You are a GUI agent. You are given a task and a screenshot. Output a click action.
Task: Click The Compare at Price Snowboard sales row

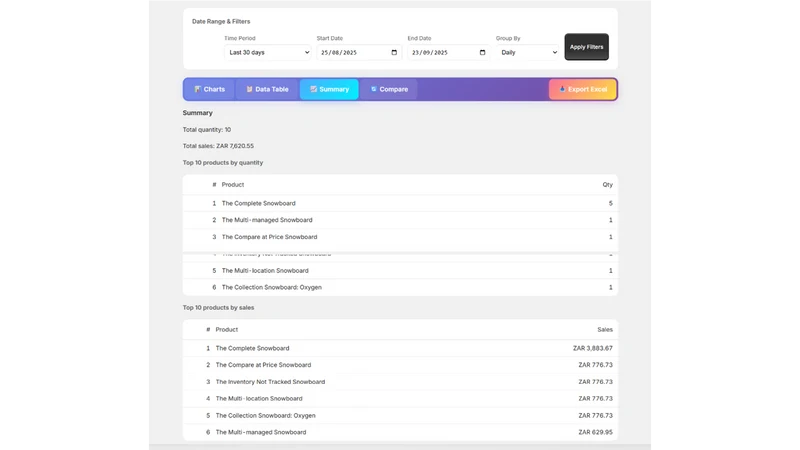pyautogui.click(x=400, y=365)
